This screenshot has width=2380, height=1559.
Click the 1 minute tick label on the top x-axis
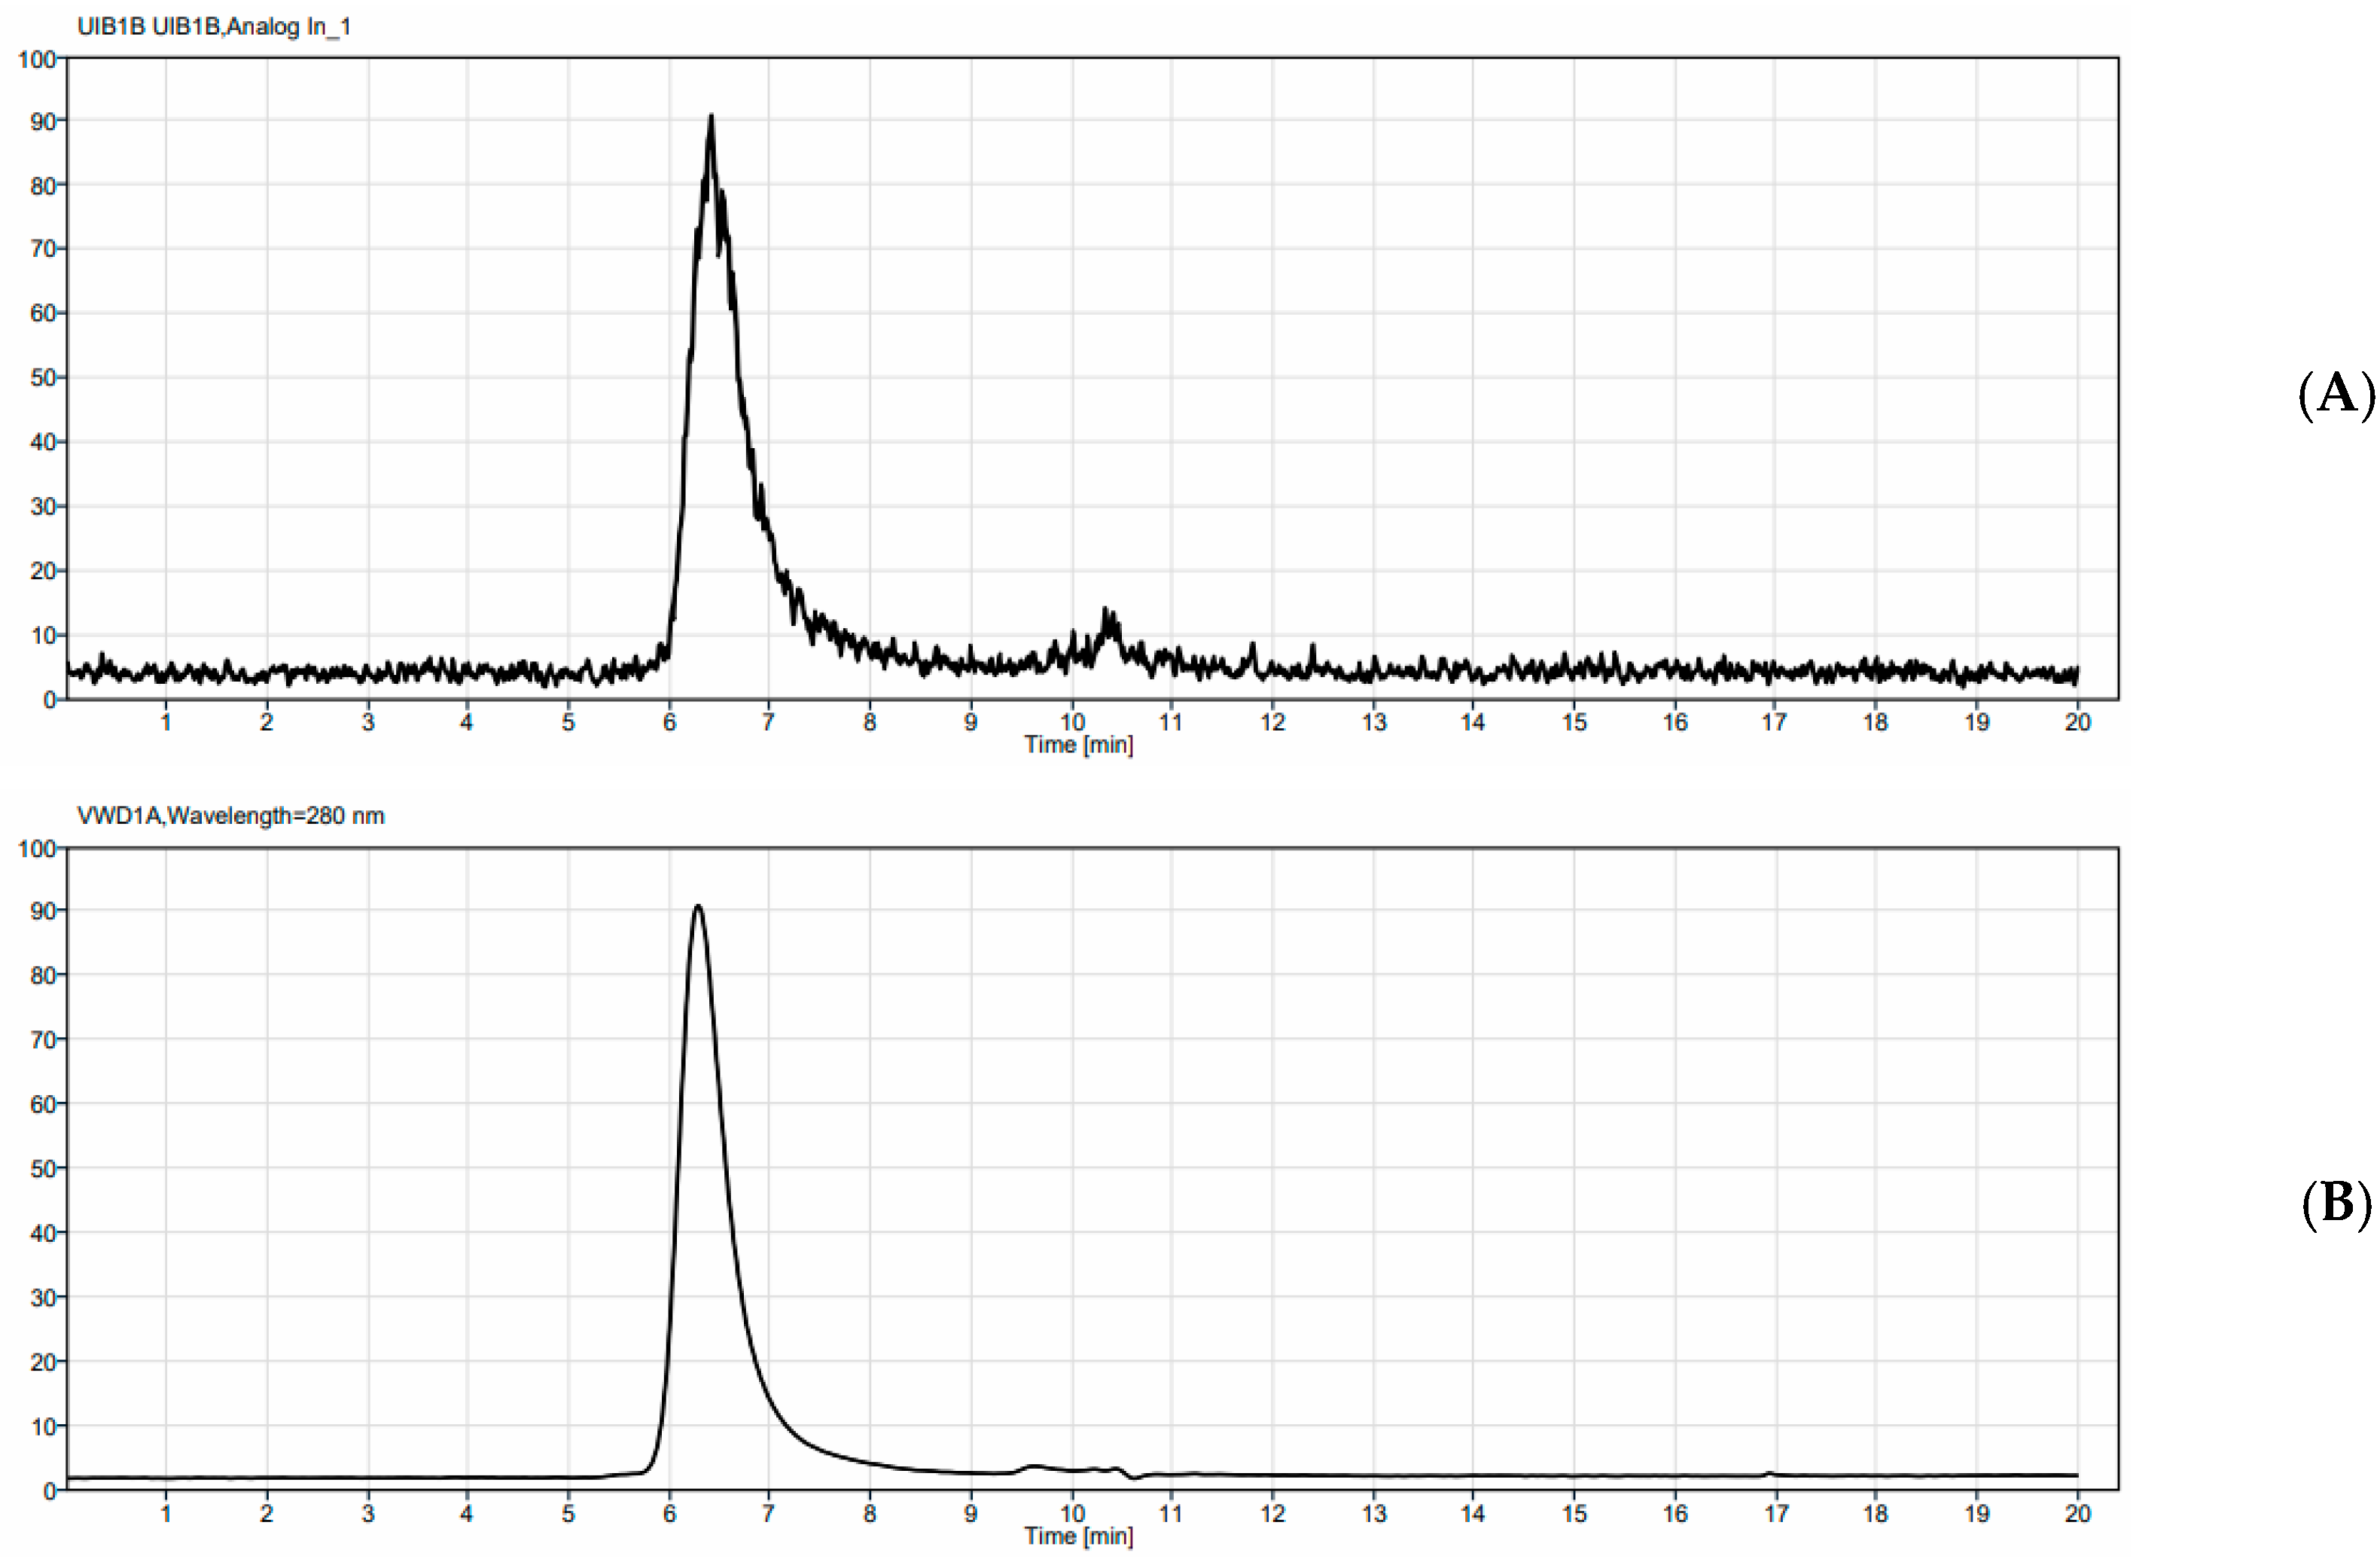point(166,722)
